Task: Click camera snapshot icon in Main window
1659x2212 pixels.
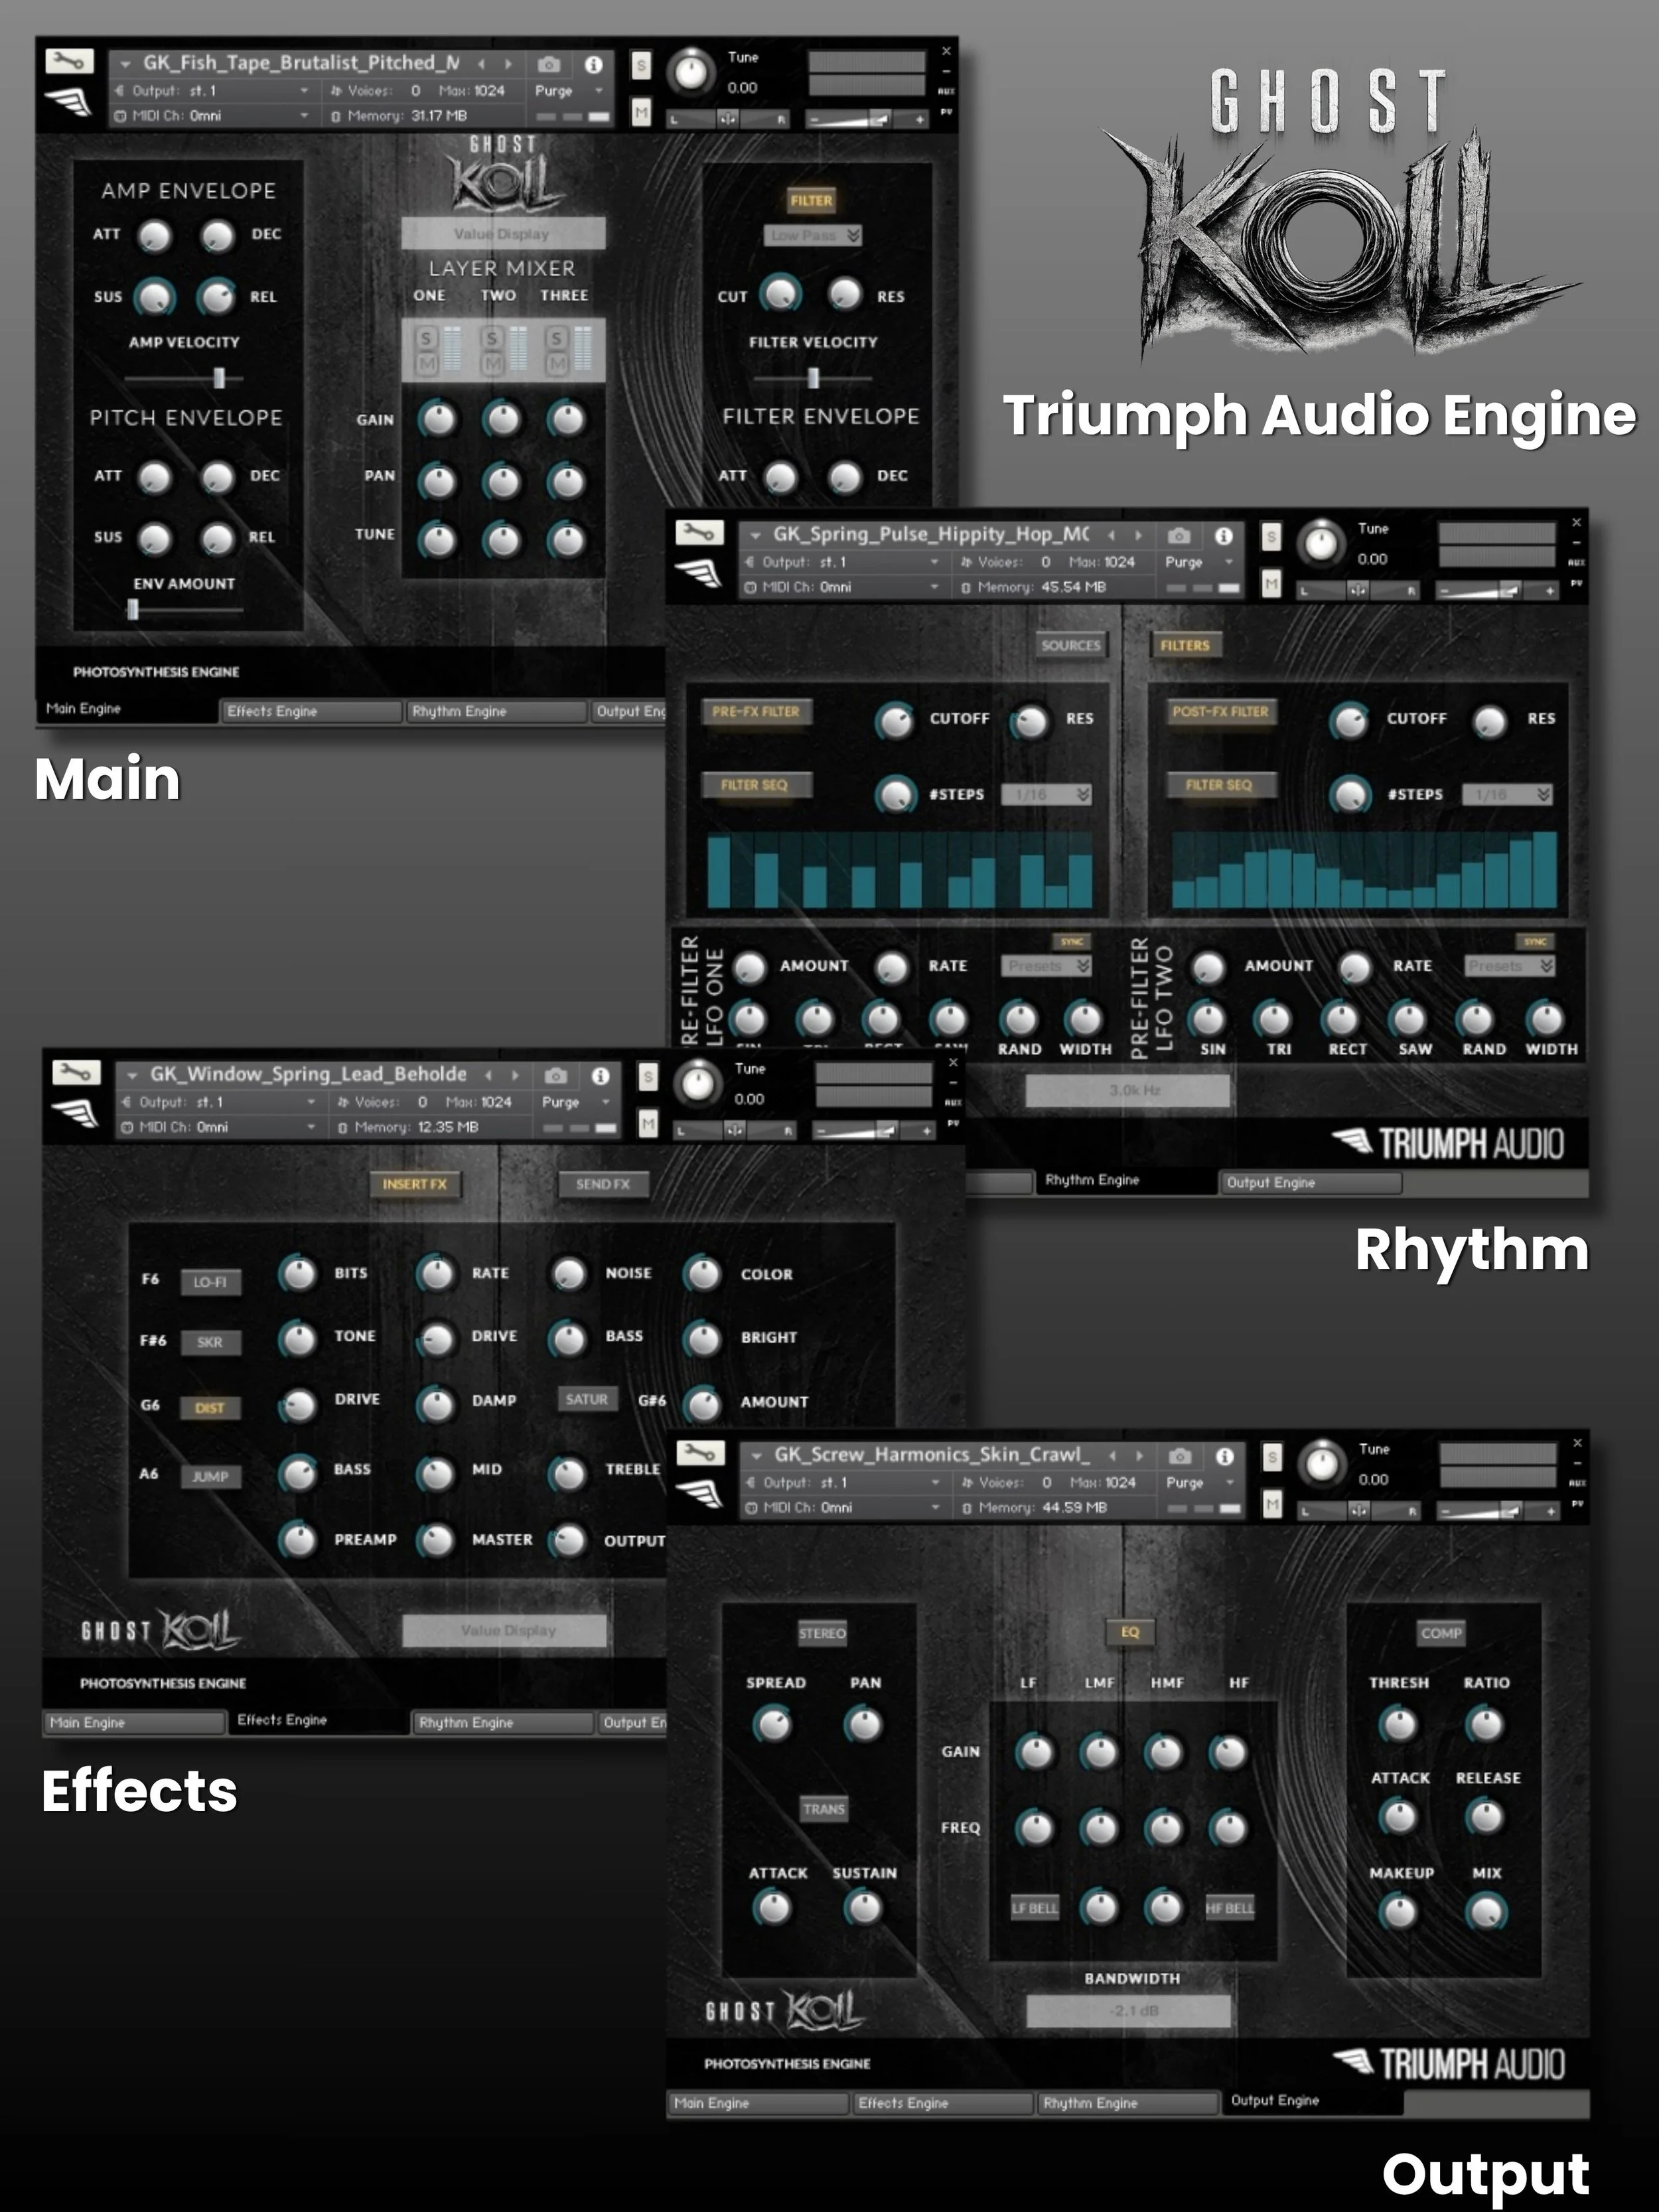Action: pyautogui.click(x=549, y=64)
